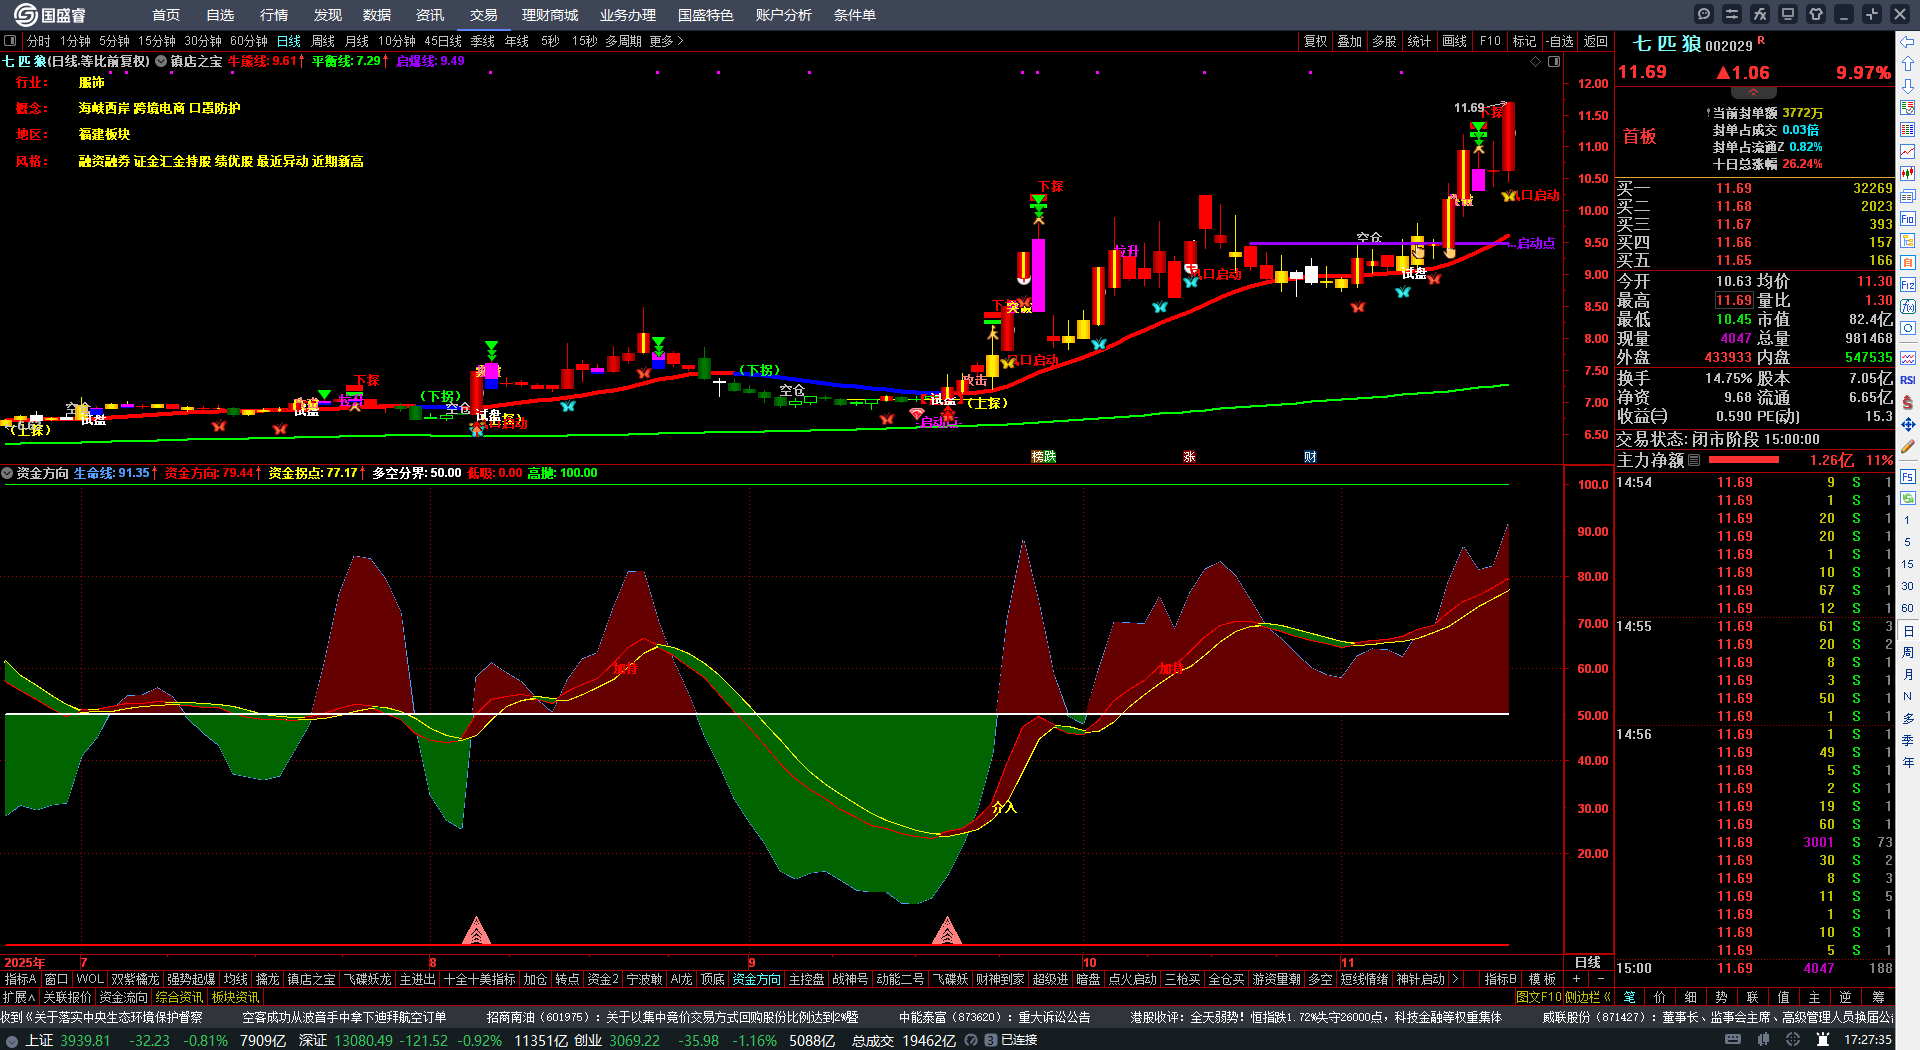Image resolution: width=1920 pixels, height=1050 pixels.
Task: Open the 指标B indicator dropdown
Action: point(1500,979)
